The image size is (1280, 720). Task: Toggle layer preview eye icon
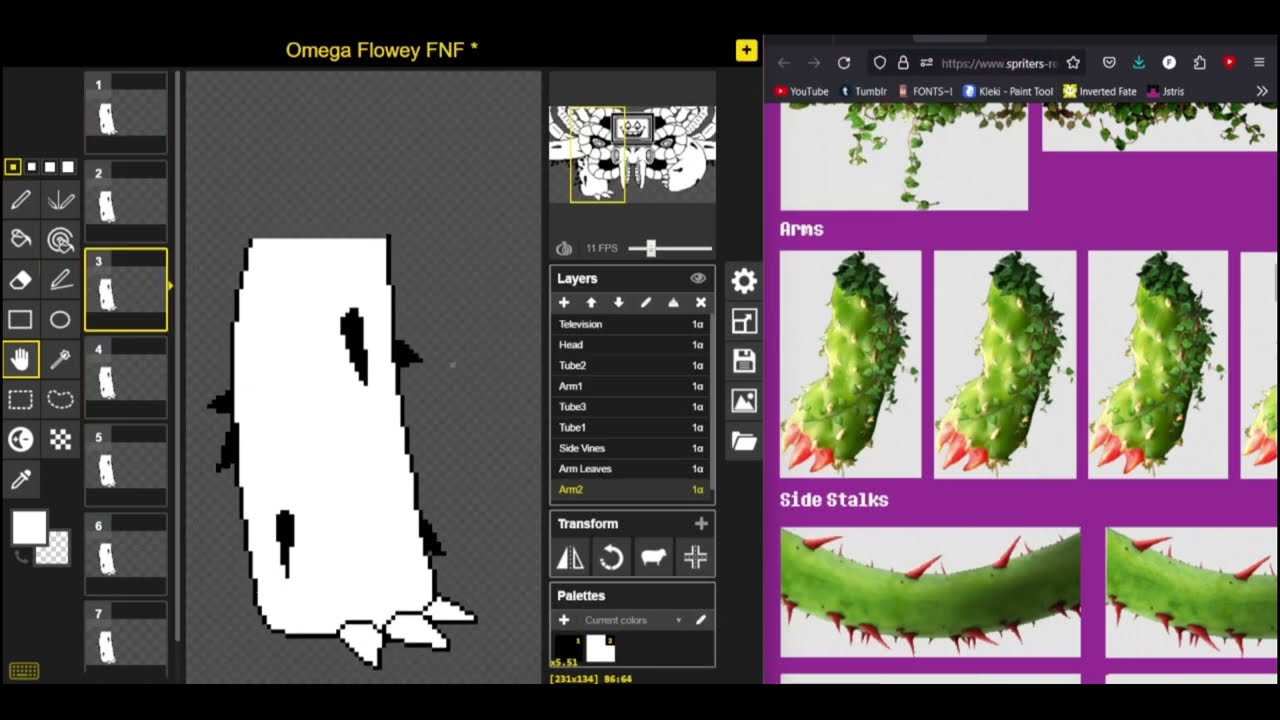pos(698,278)
